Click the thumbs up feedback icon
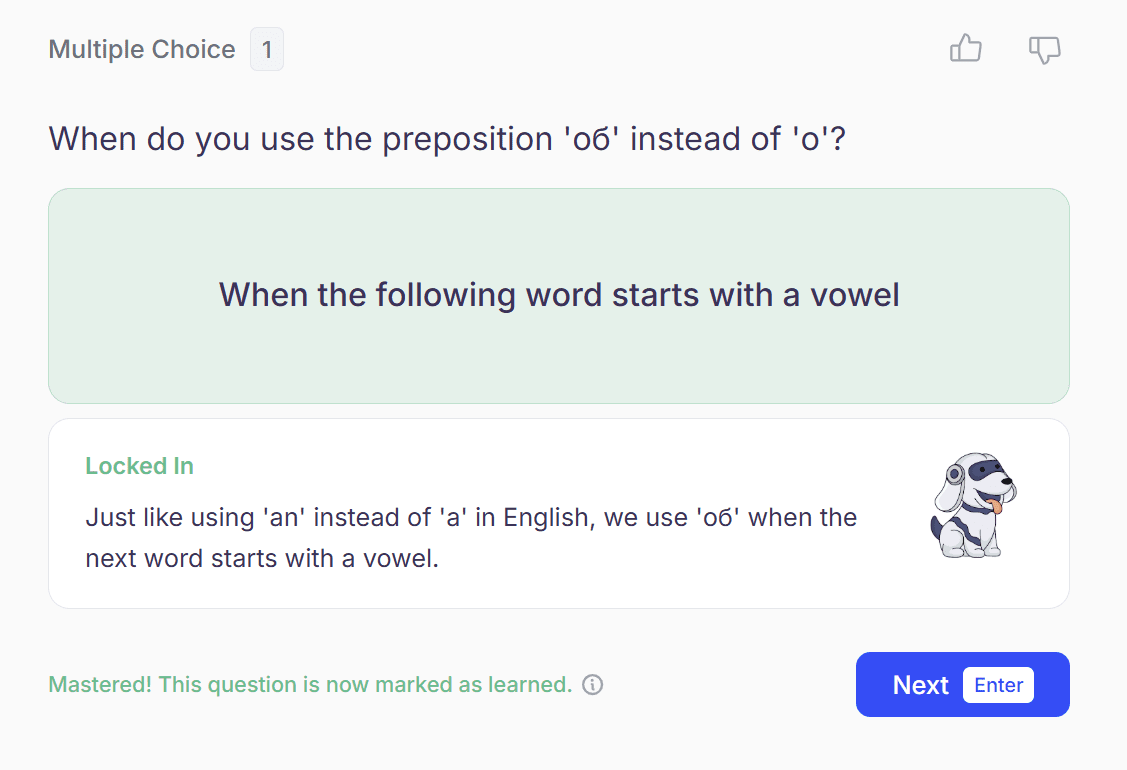Viewport: 1127px width, 770px height. click(965, 49)
